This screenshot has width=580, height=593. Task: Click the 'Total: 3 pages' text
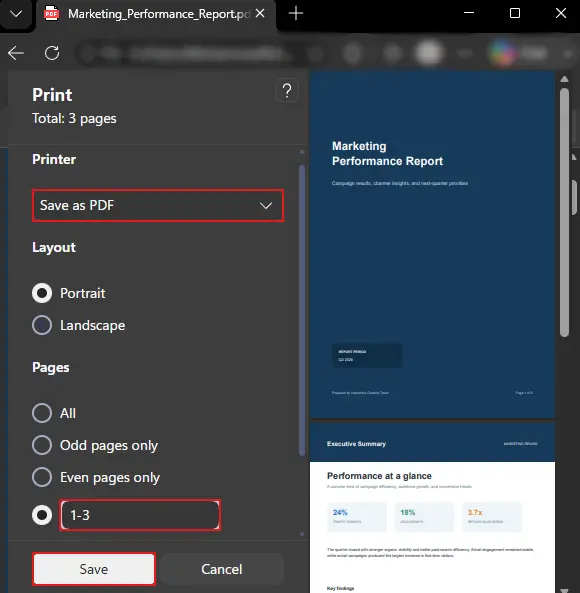click(74, 119)
